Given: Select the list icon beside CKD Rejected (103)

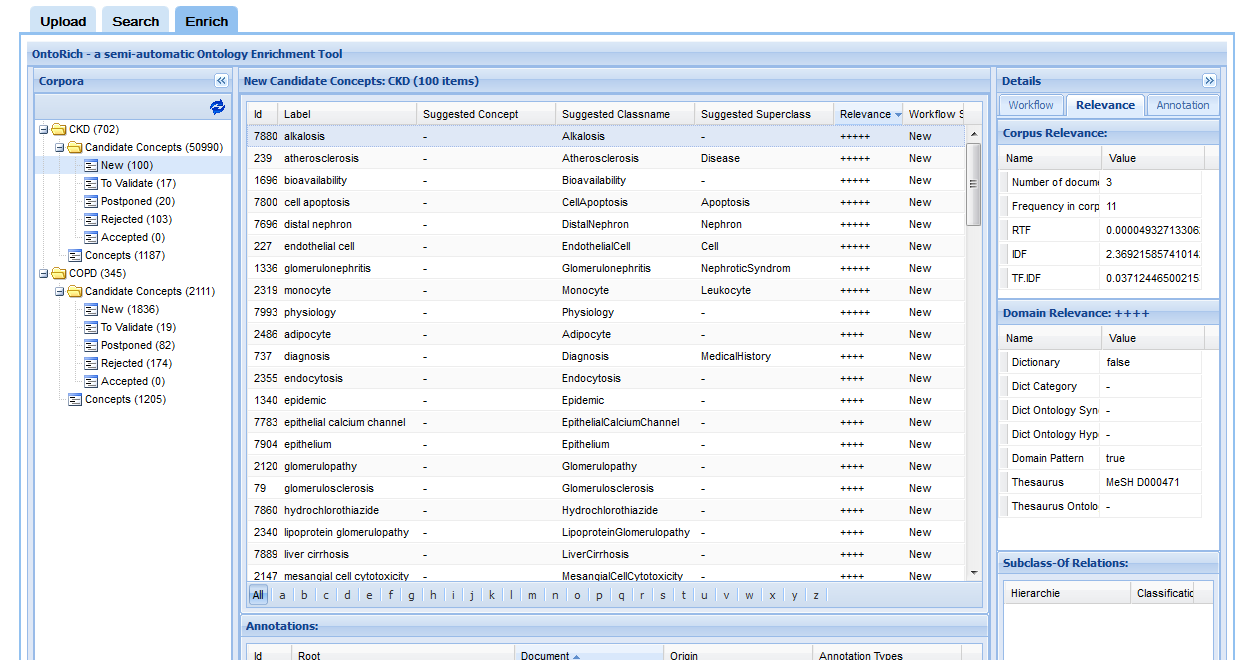Looking at the screenshot, I should (x=91, y=220).
